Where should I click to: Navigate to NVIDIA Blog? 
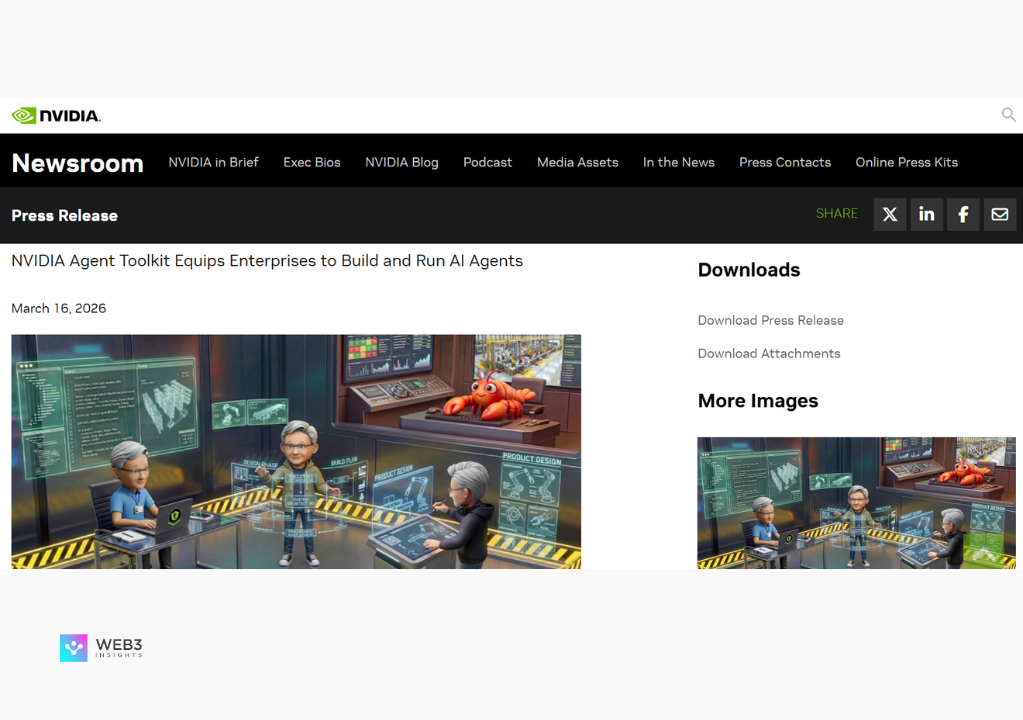pyautogui.click(x=401, y=162)
